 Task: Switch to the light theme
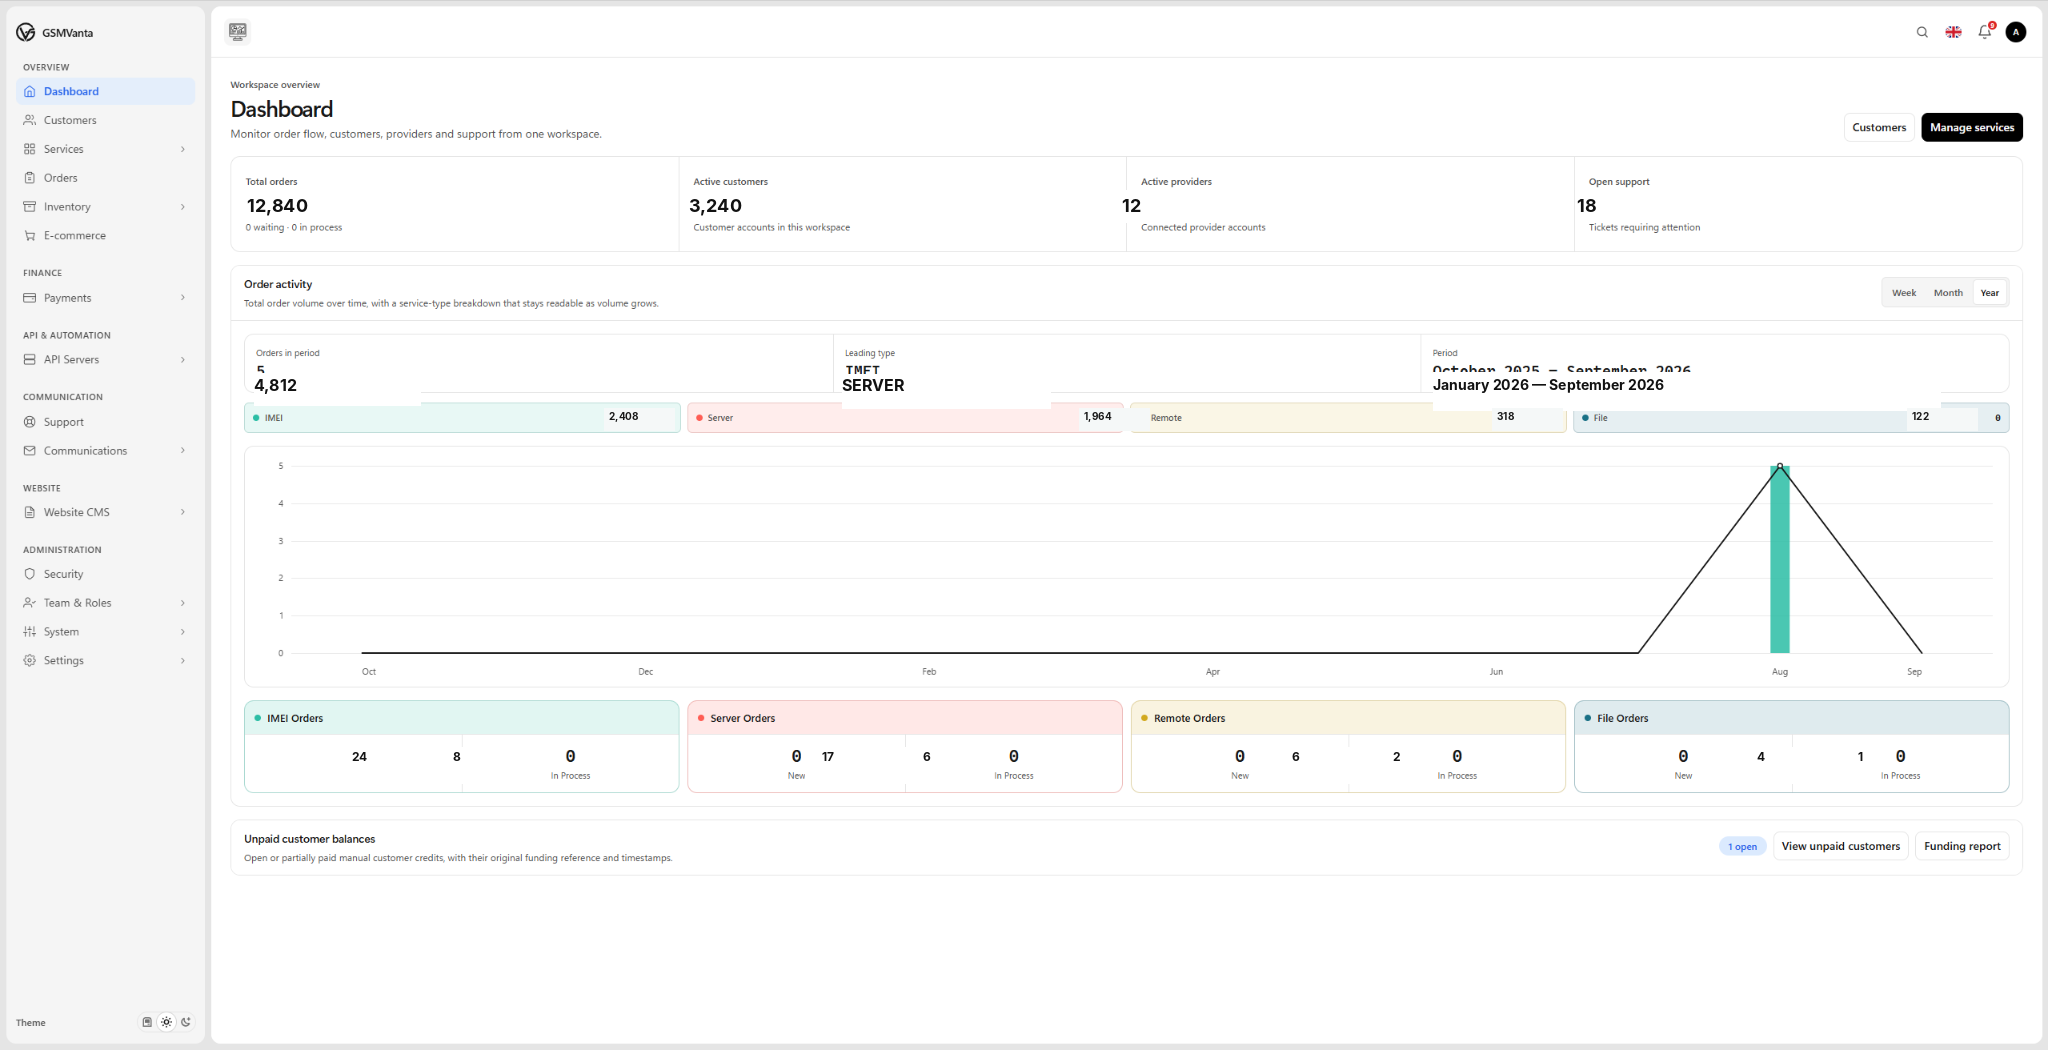point(166,1022)
